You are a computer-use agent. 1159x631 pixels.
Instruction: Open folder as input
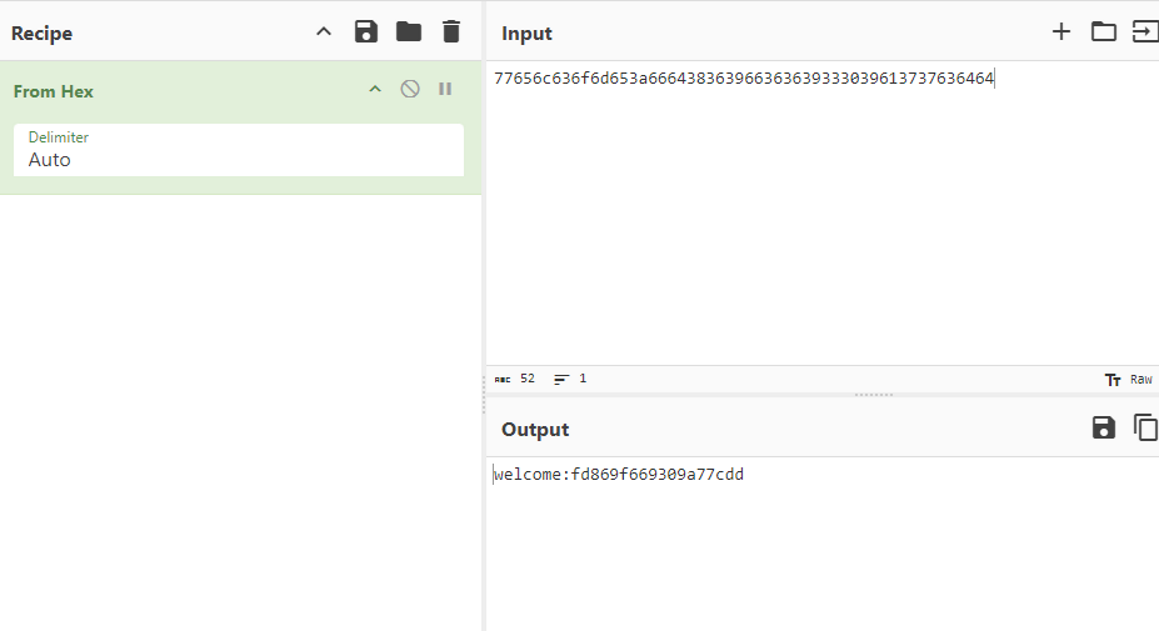tap(1103, 32)
